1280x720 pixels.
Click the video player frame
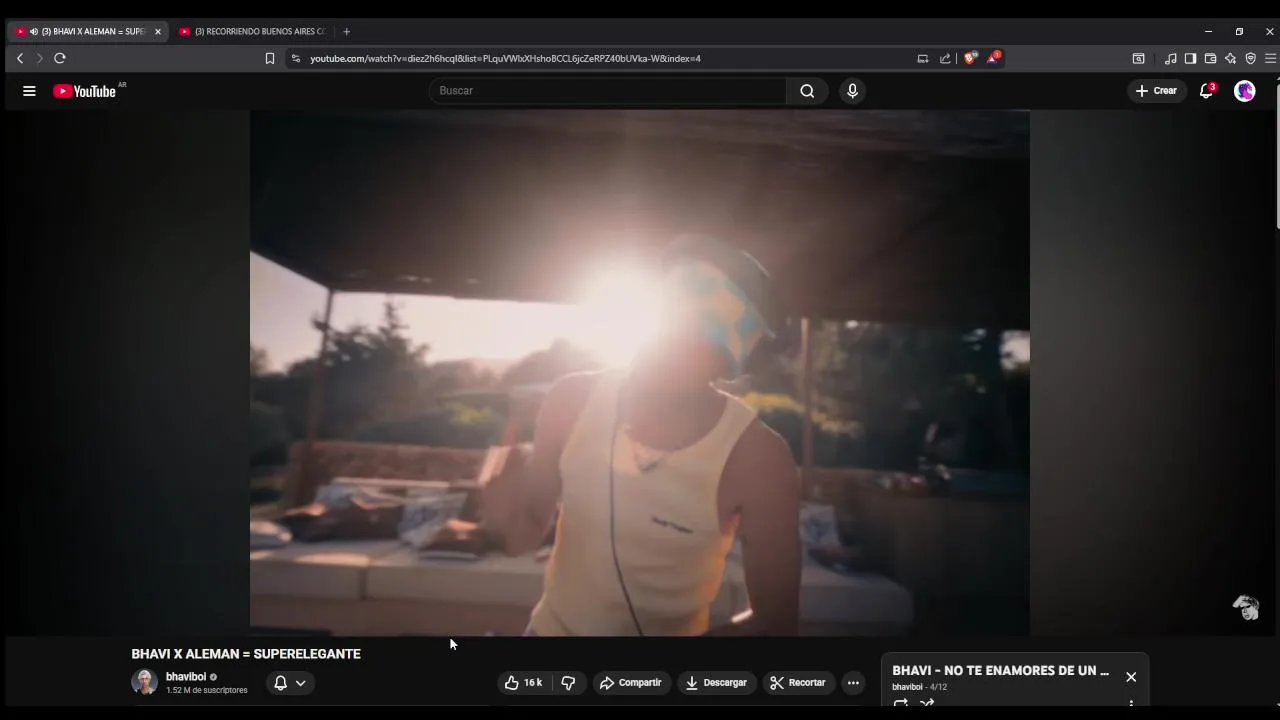[x=640, y=373]
